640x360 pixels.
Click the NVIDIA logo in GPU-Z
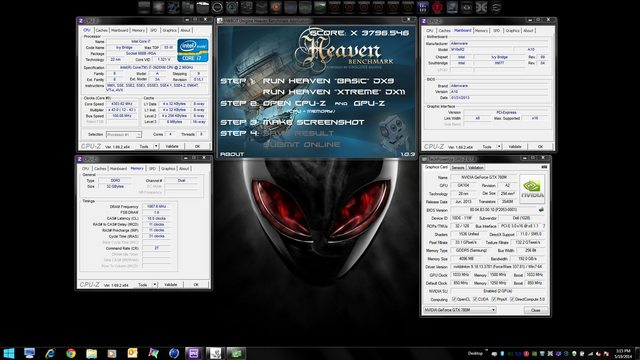tap(532, 189)
